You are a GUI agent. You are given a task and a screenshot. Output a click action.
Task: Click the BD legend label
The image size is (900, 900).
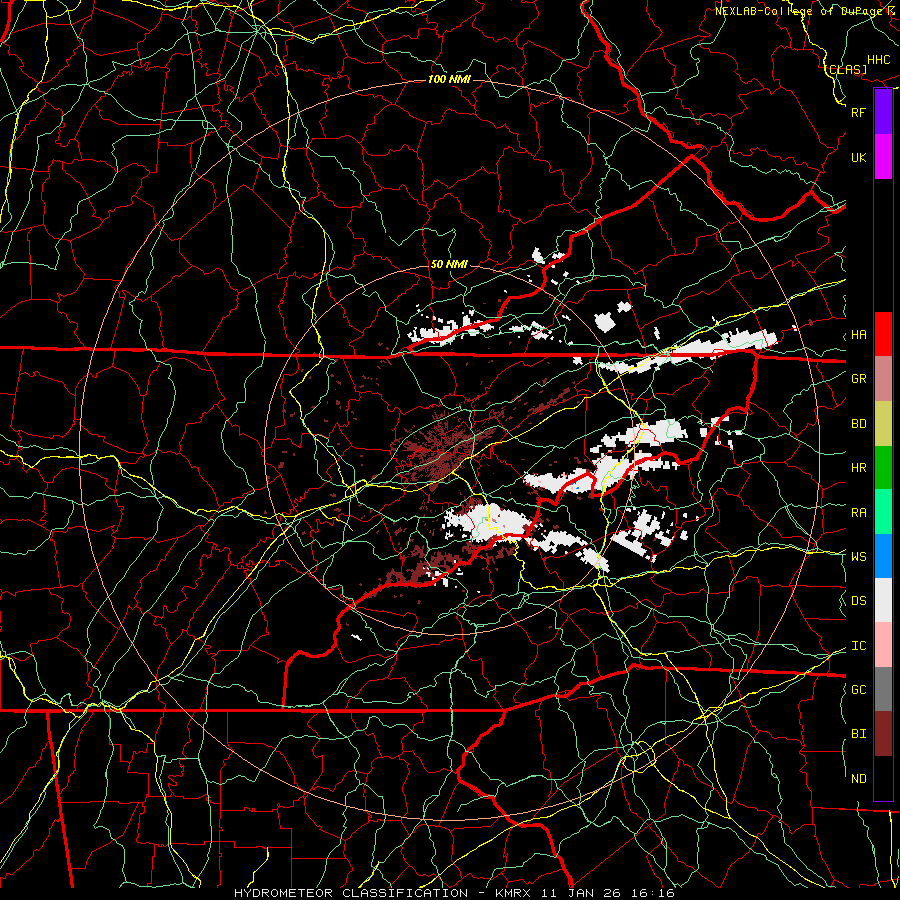[859, 424]
